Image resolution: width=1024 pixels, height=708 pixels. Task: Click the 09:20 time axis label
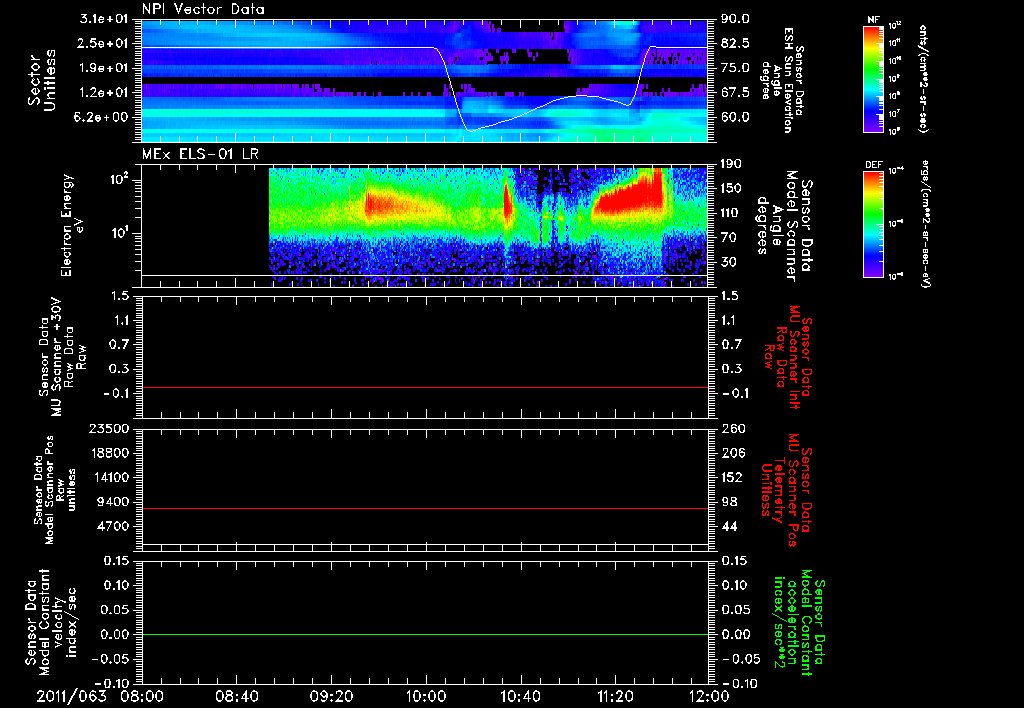pos(331,696)
